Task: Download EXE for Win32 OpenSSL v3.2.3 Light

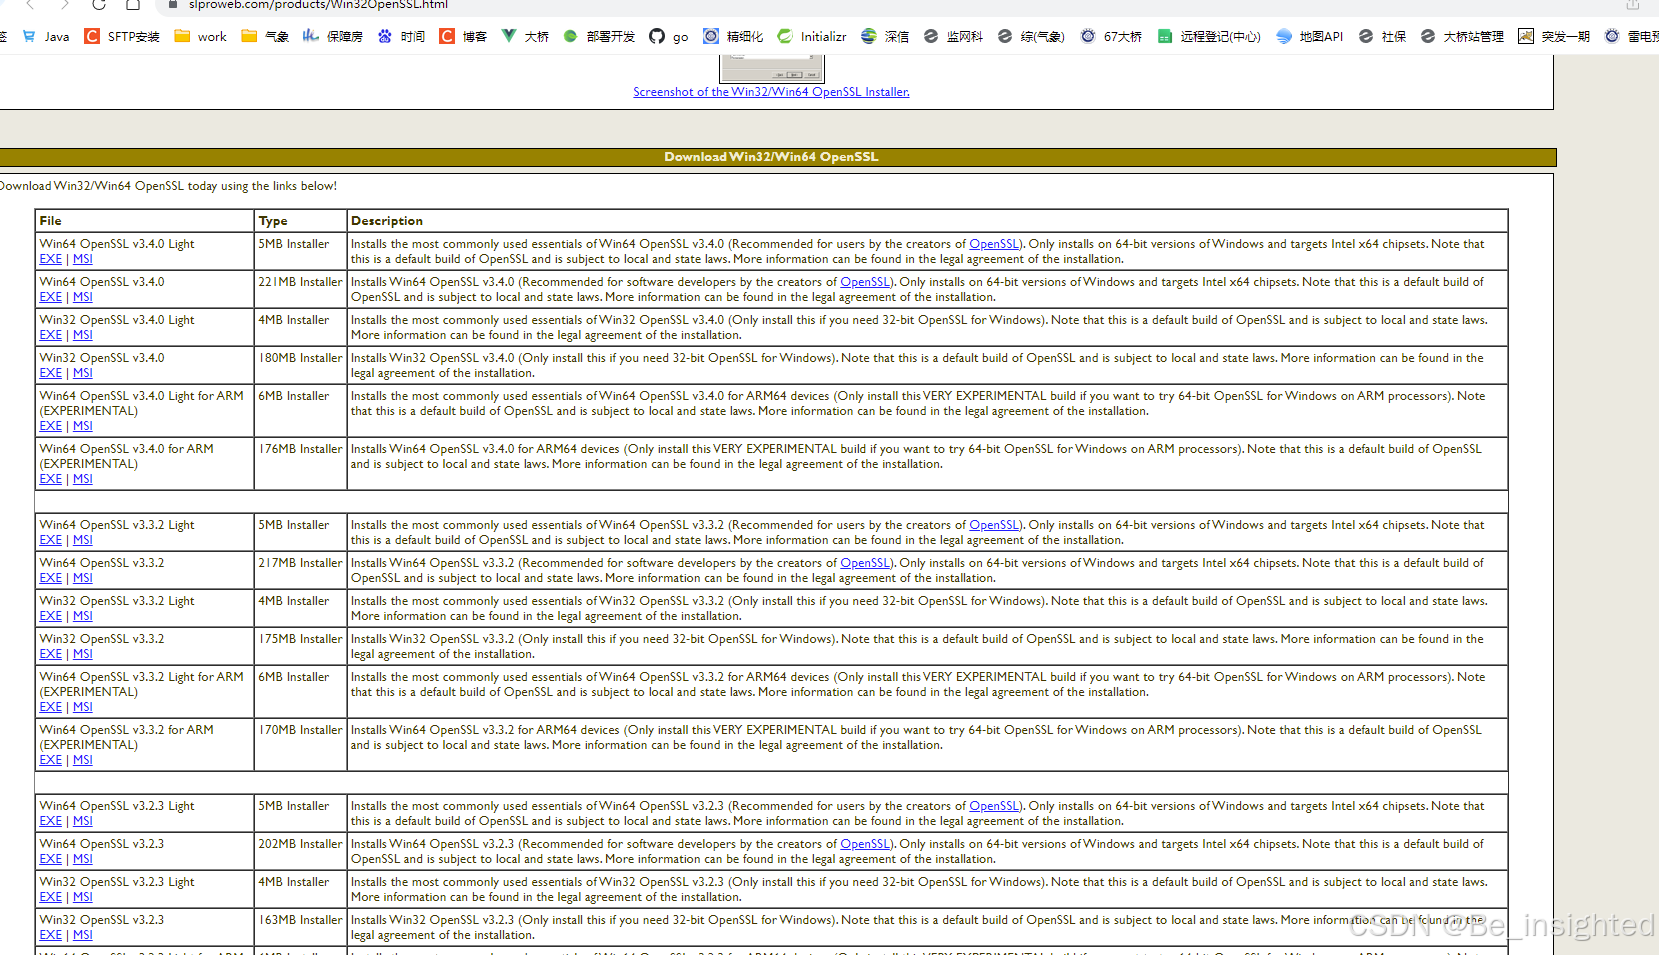Action: coord(51,897)
